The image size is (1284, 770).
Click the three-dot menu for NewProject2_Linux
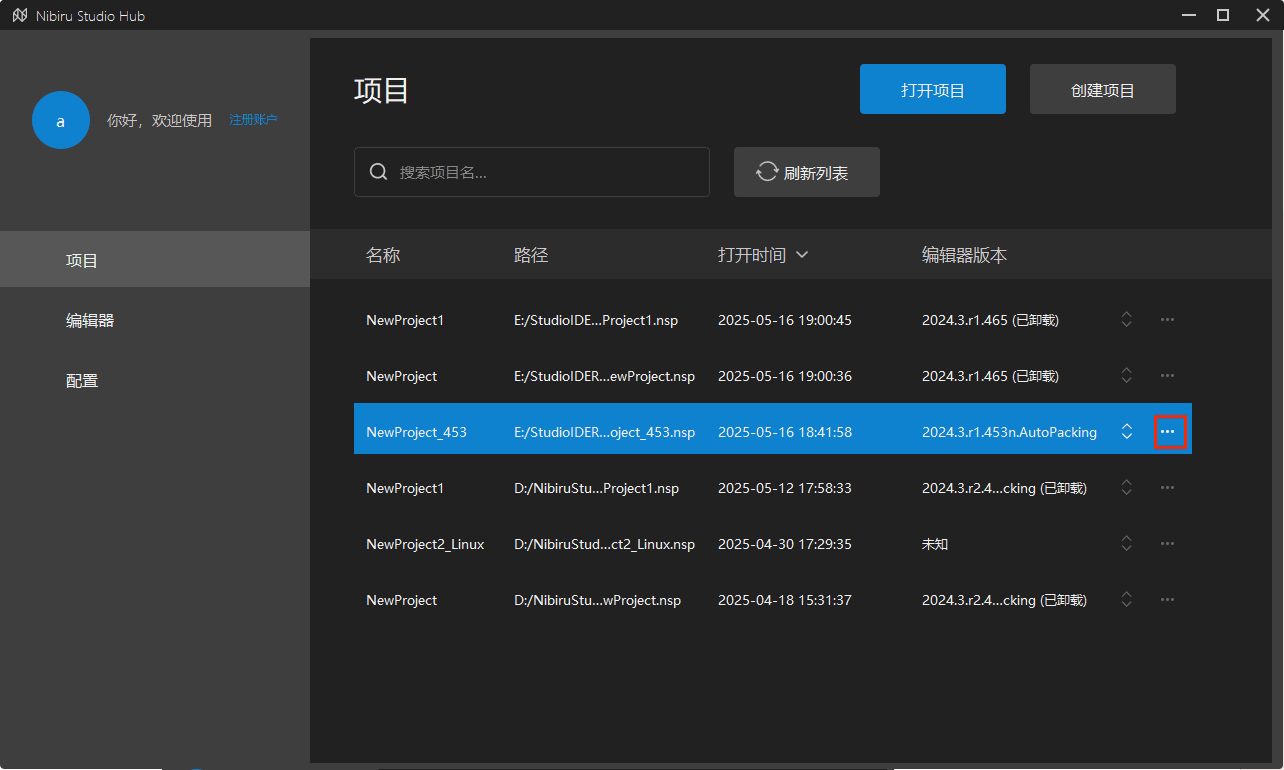(x=1167, y=544)
